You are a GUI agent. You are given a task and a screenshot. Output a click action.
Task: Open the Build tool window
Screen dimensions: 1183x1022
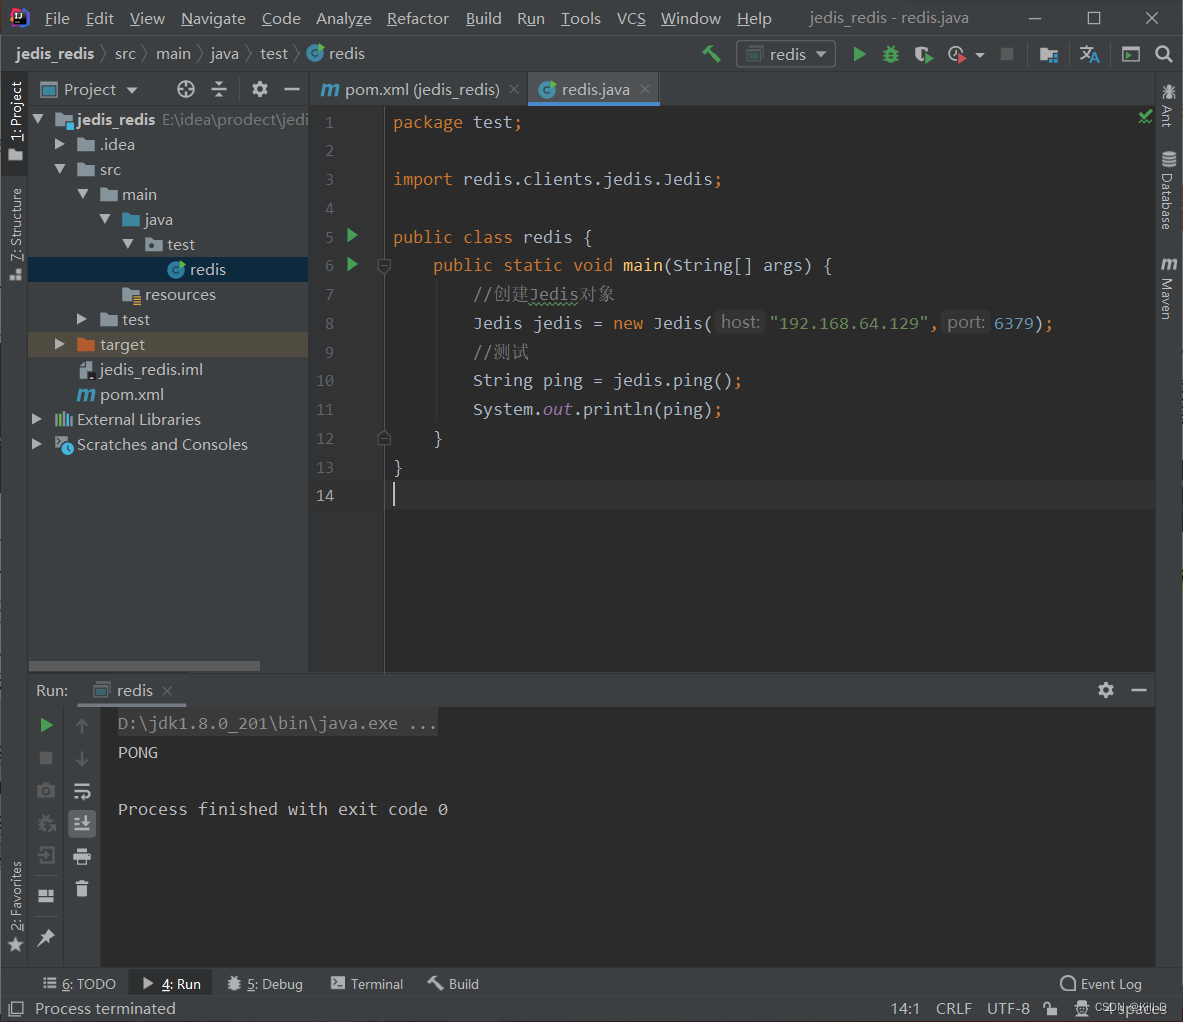453,984
